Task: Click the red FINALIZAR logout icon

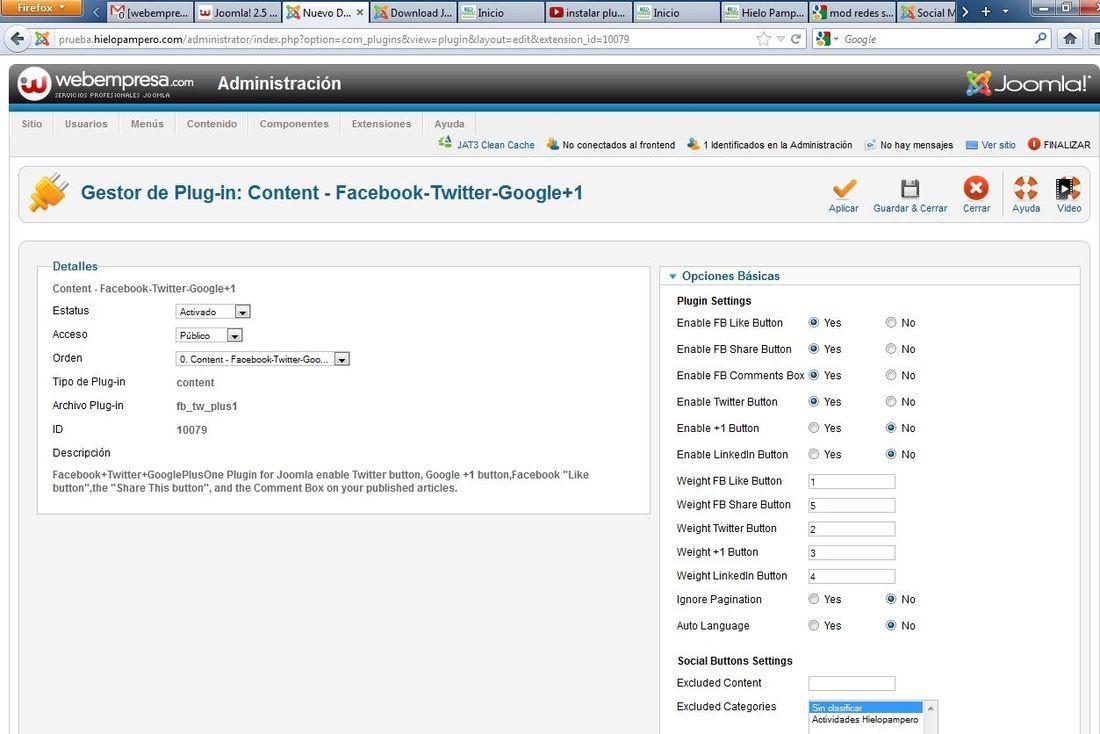Action: pyautogui.click(x=1034, y=144)
